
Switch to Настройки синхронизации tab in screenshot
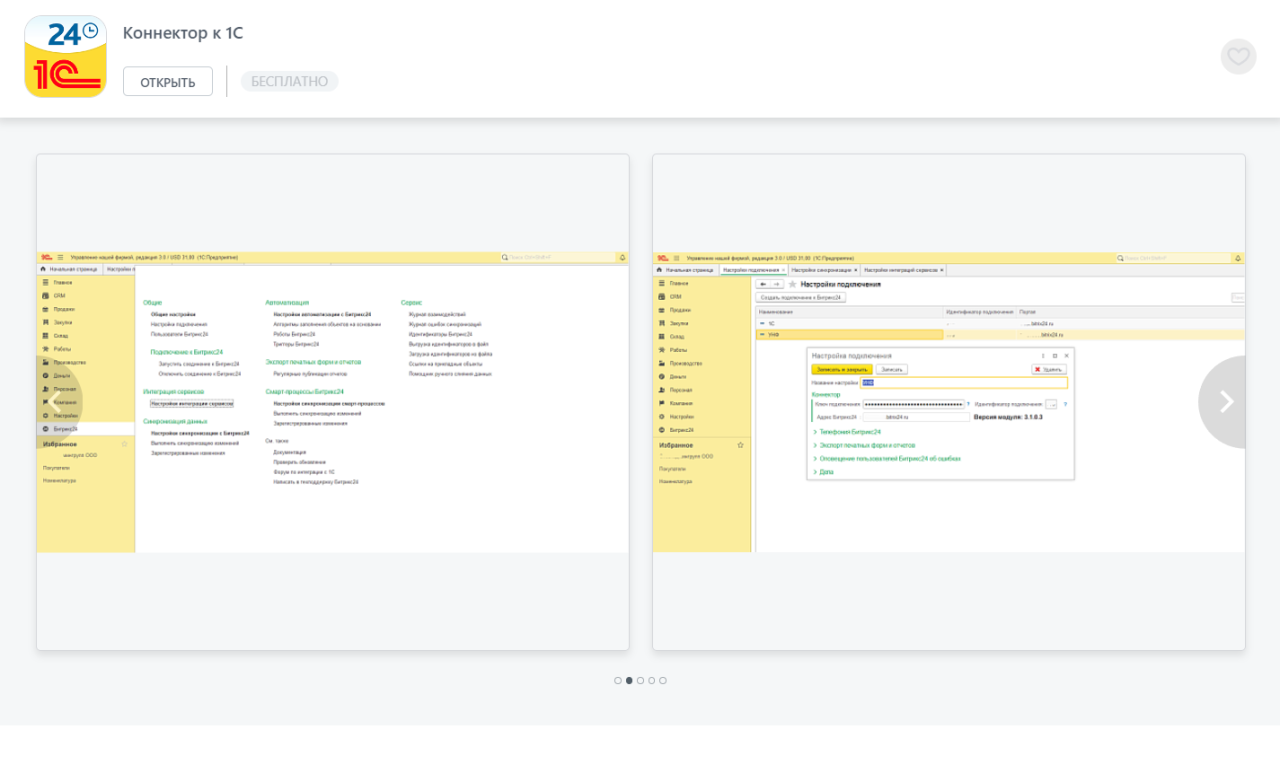(x=824, y=270)
